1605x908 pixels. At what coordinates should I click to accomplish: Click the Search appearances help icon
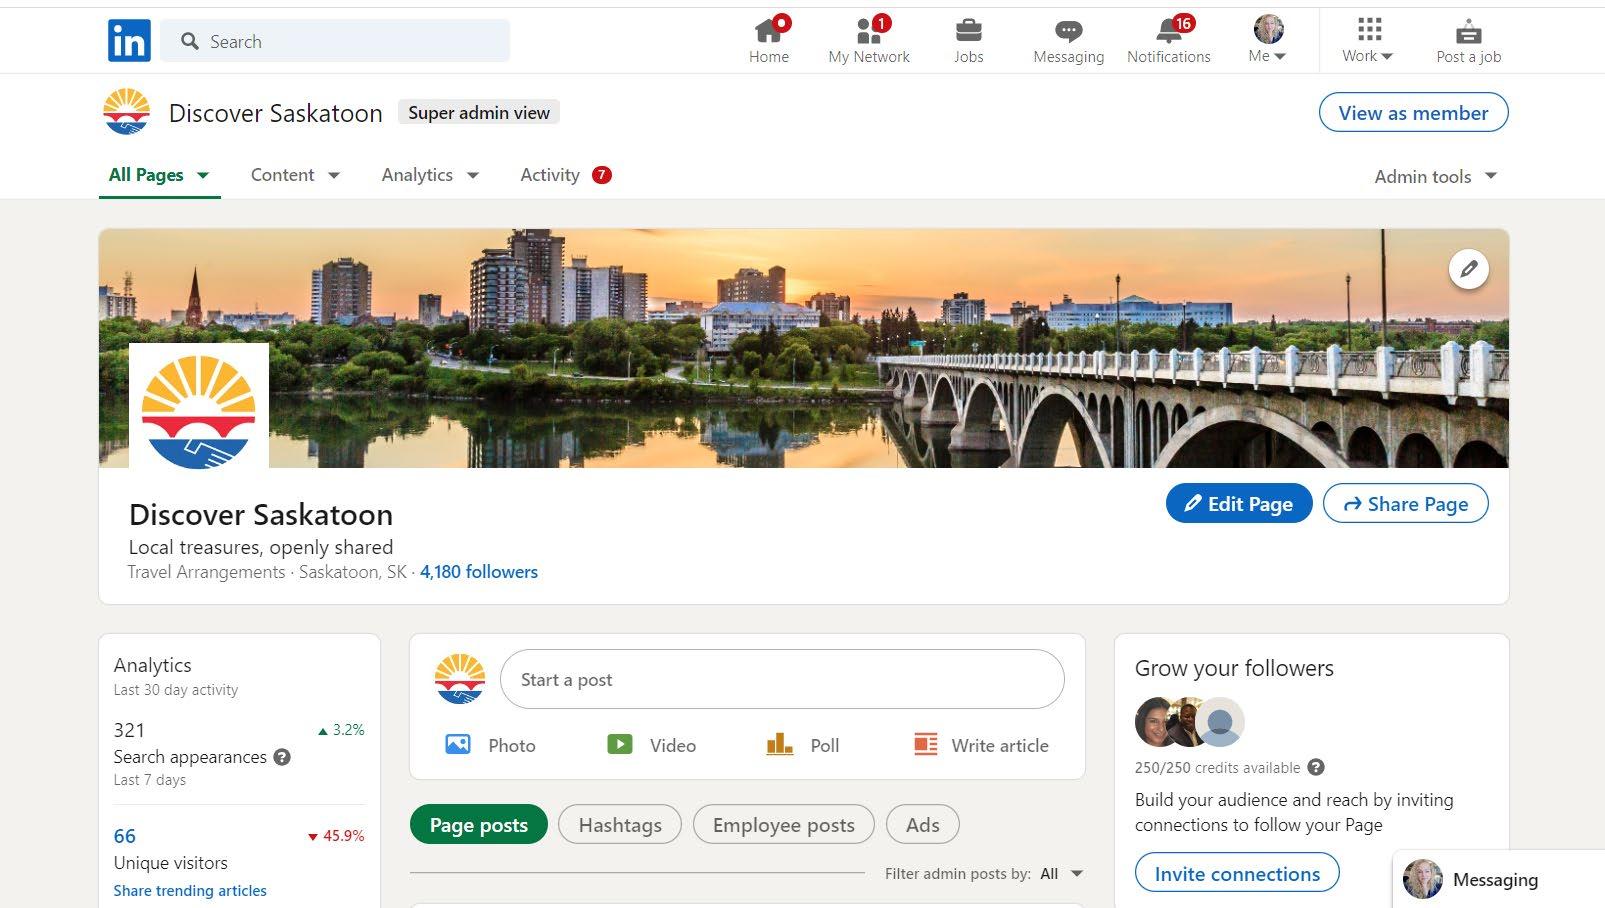pyautogui.click(x=282, y=757)
